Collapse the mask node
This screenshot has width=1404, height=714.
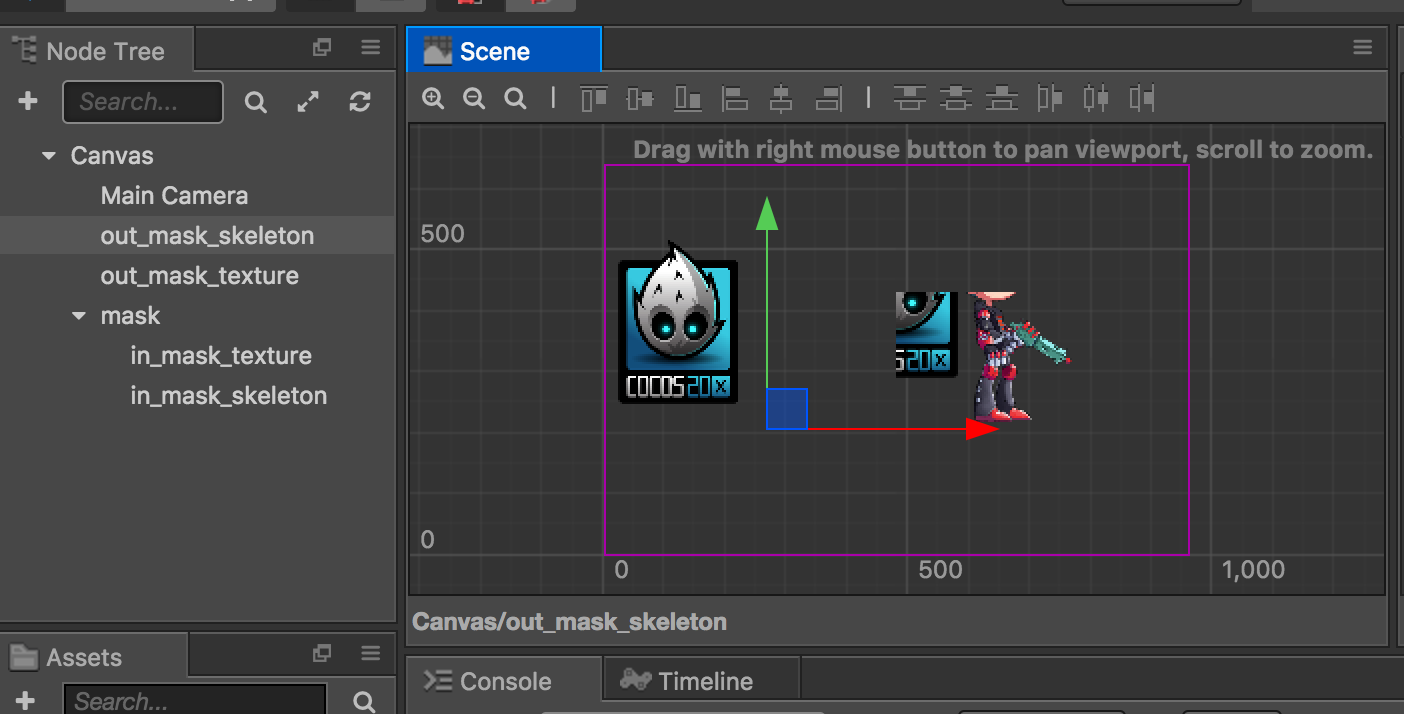(x=79, y=317)
